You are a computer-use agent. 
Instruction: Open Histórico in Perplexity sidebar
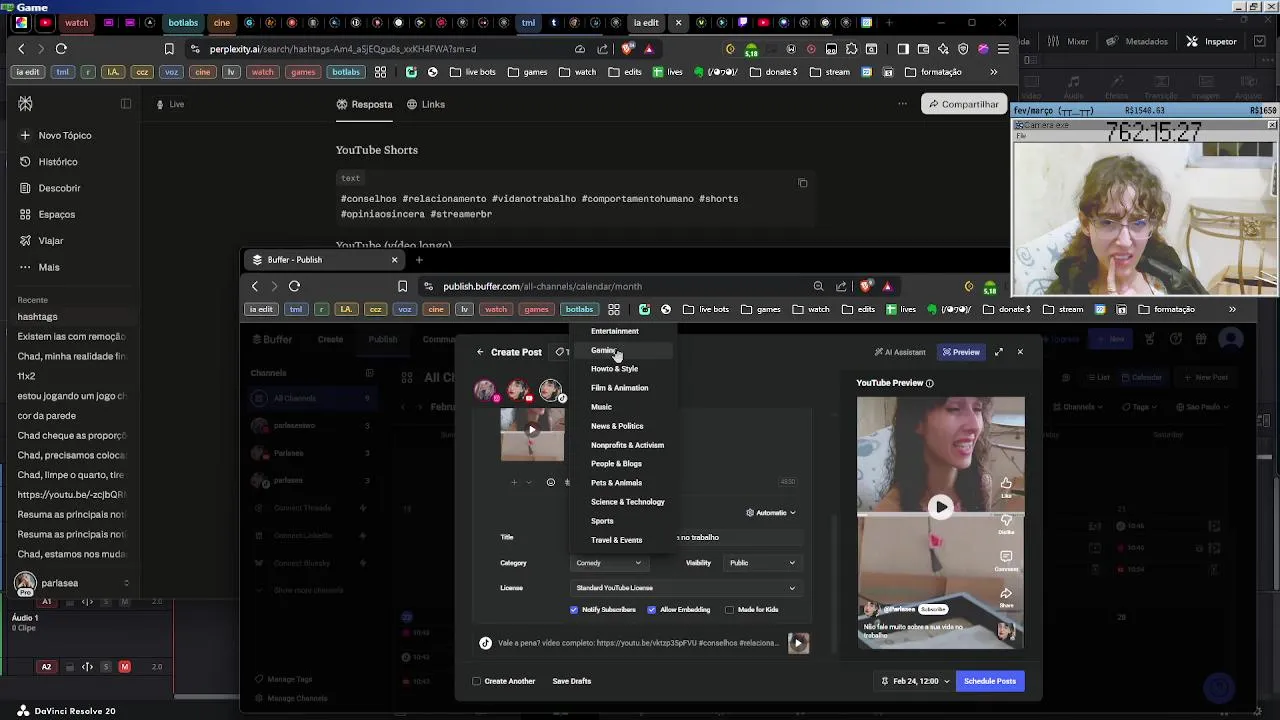pyautogui.click(x=49, y=162)
